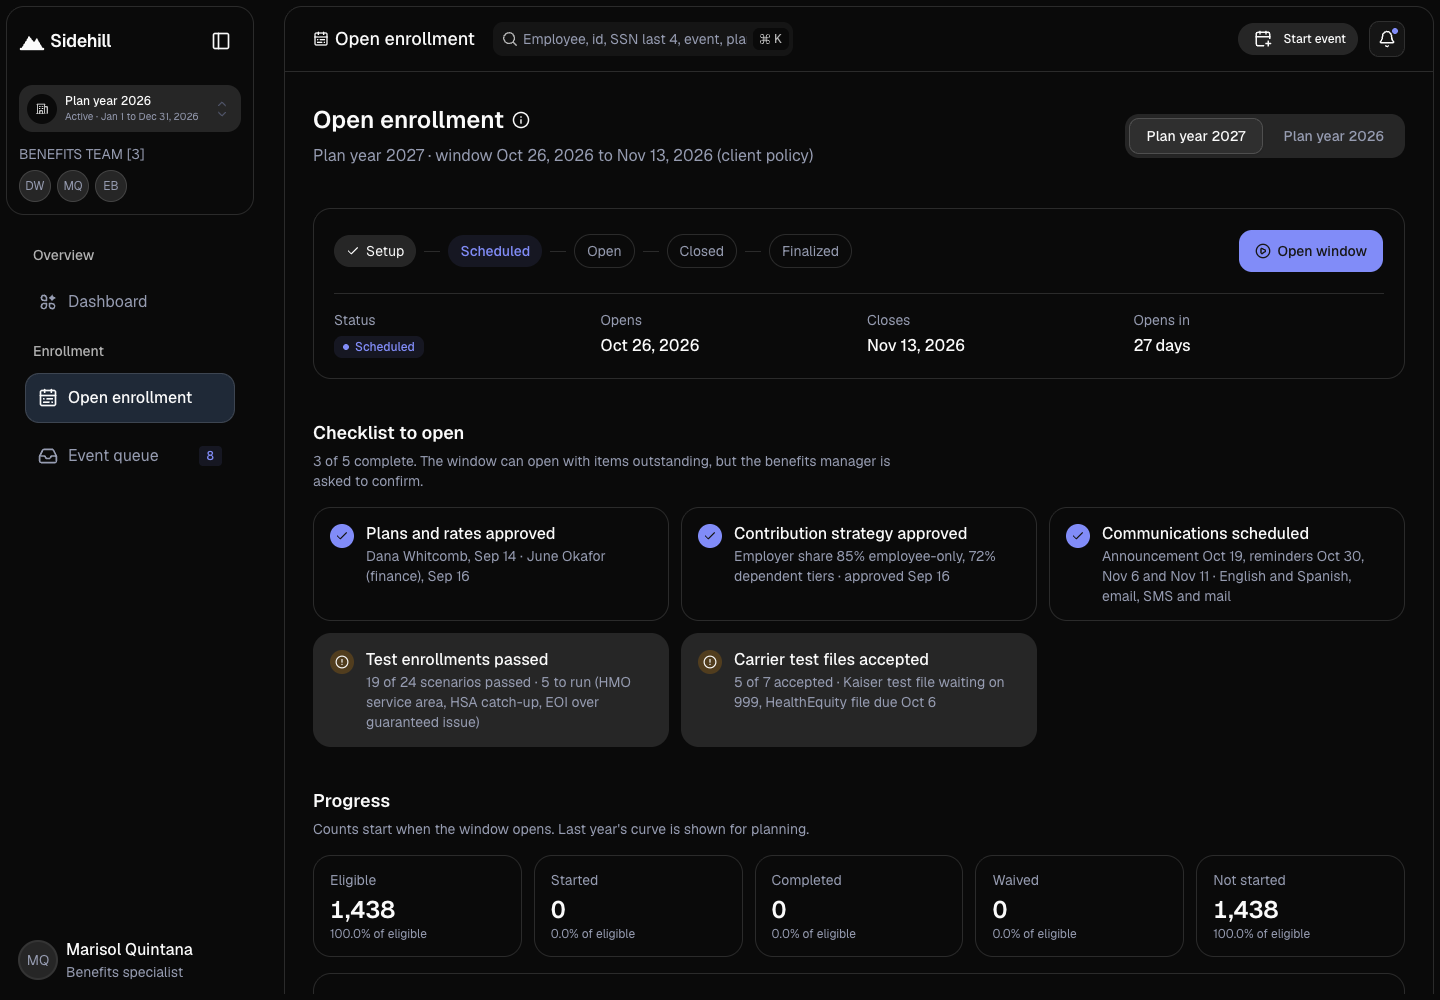Click the DW team avatar
1440x1000 pixels.
point(35,186)
